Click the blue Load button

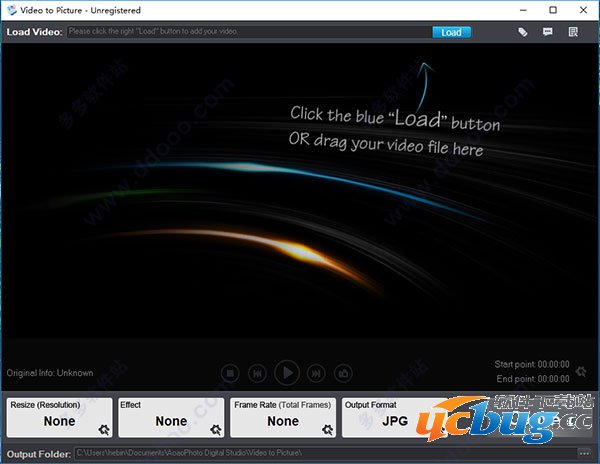(451, 32)
